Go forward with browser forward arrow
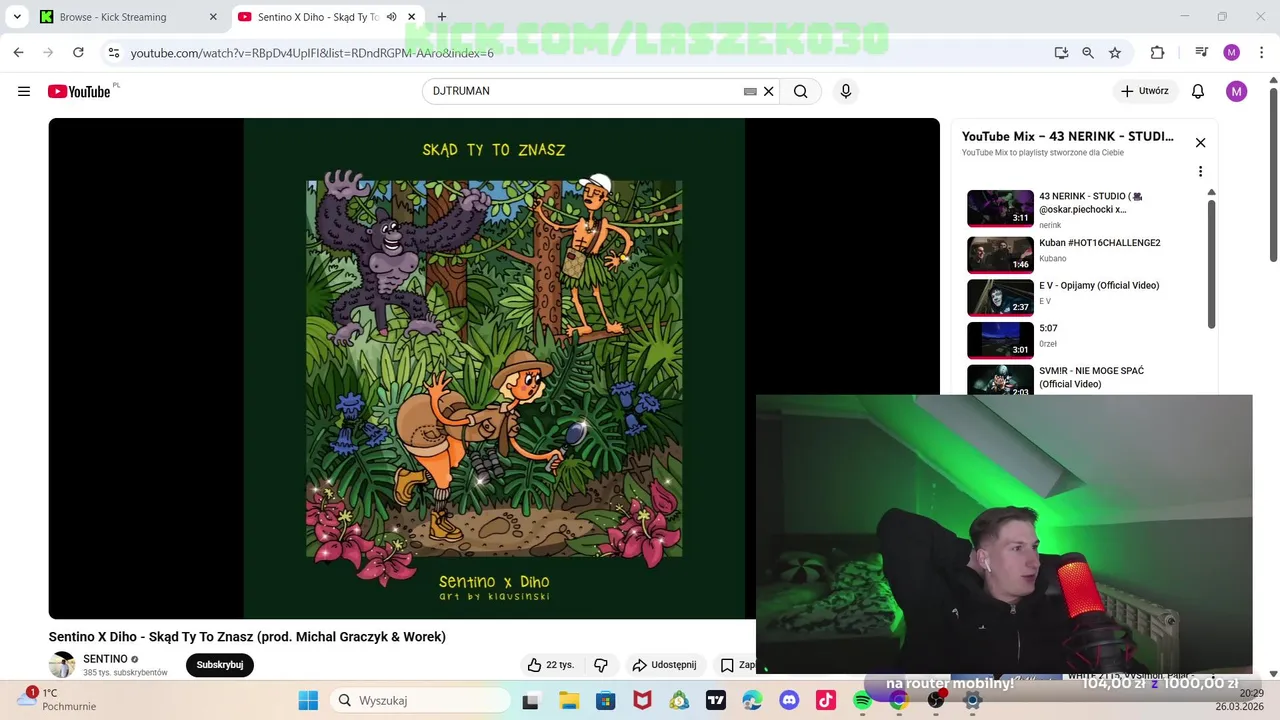The width and height of the screenshot is (1280, 720). click(48, 53)
